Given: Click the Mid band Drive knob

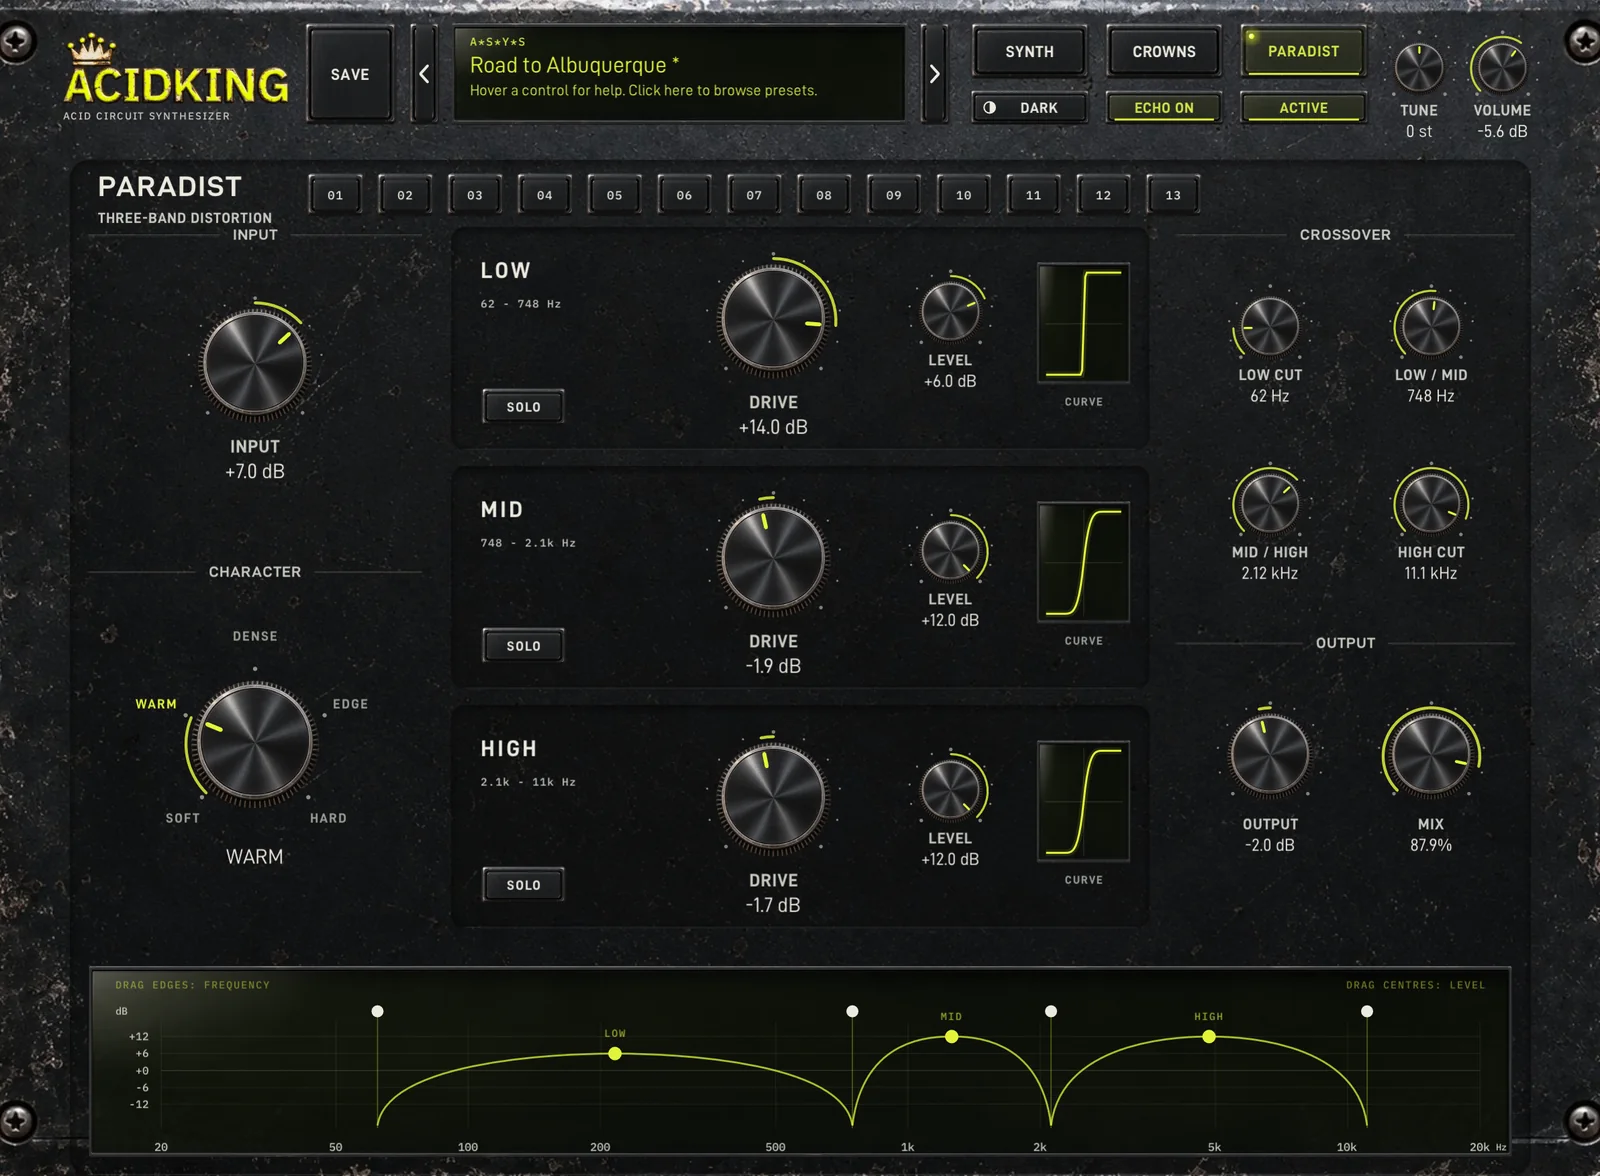Looking at the screenshot, I should coord(773,558).
